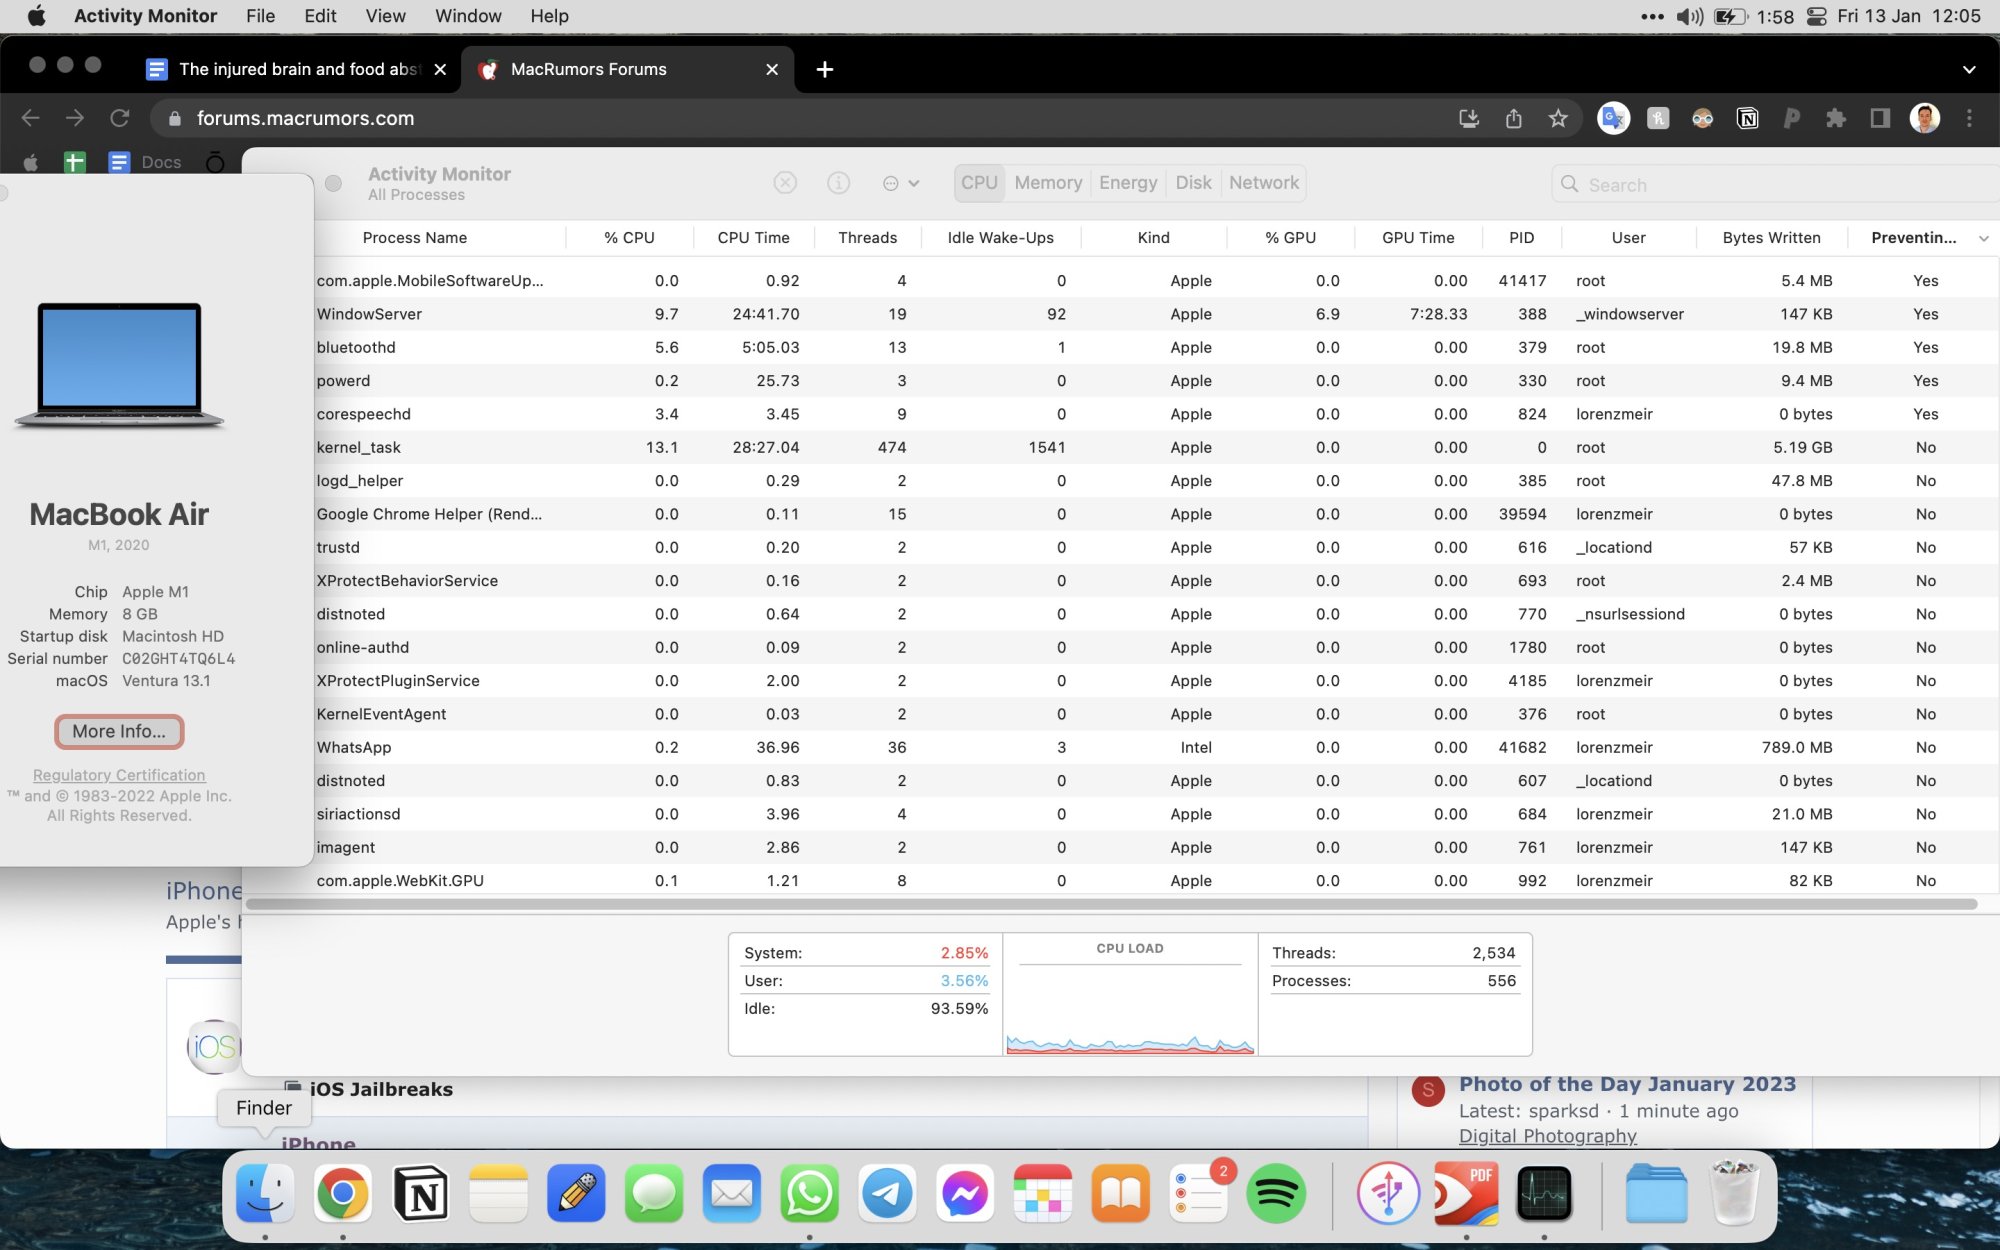Open the Window menu

(x=468, y=16)
